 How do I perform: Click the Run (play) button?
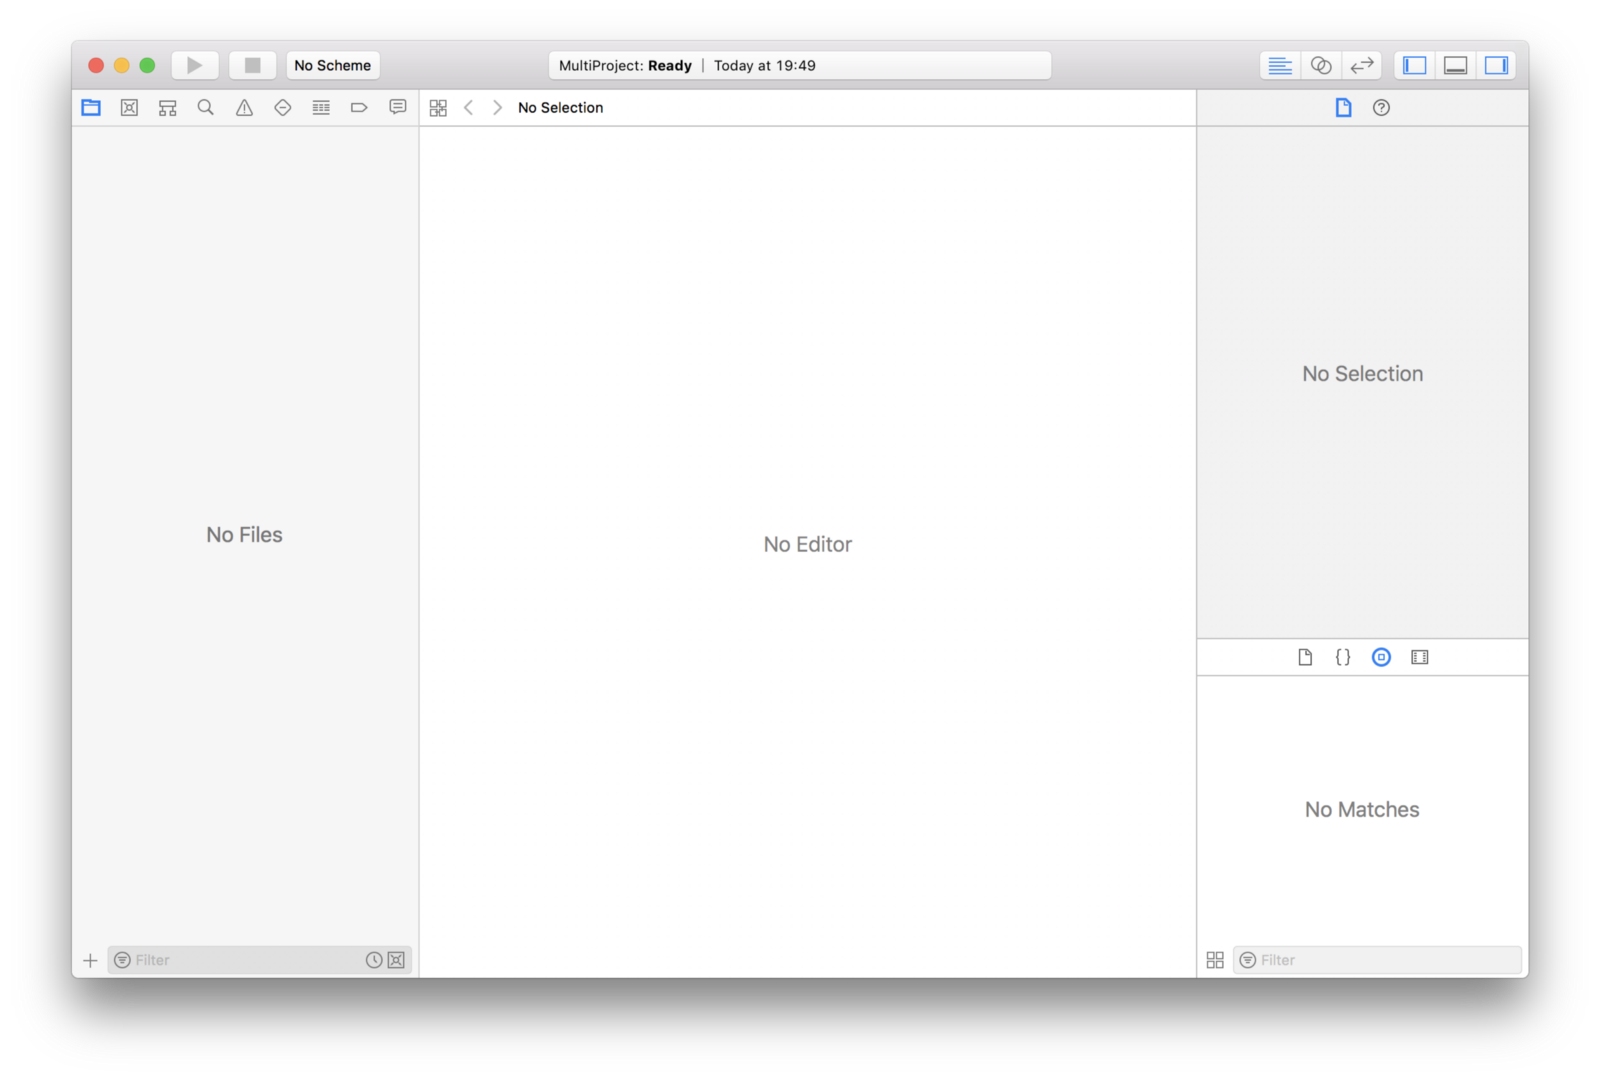tap(195, 65)
